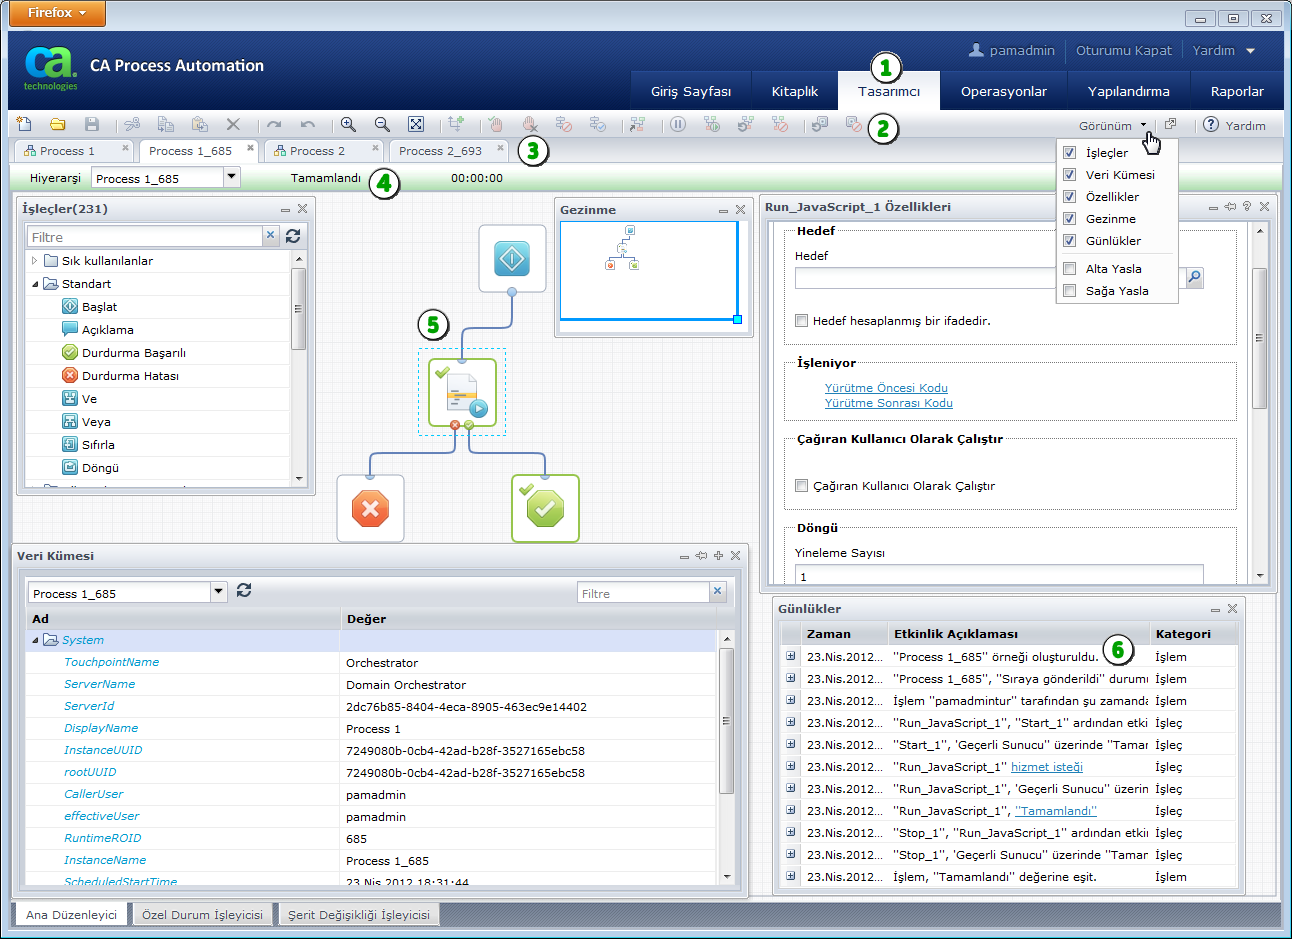
Task: Select the red Stop Failure node
Action: (370, 509)
